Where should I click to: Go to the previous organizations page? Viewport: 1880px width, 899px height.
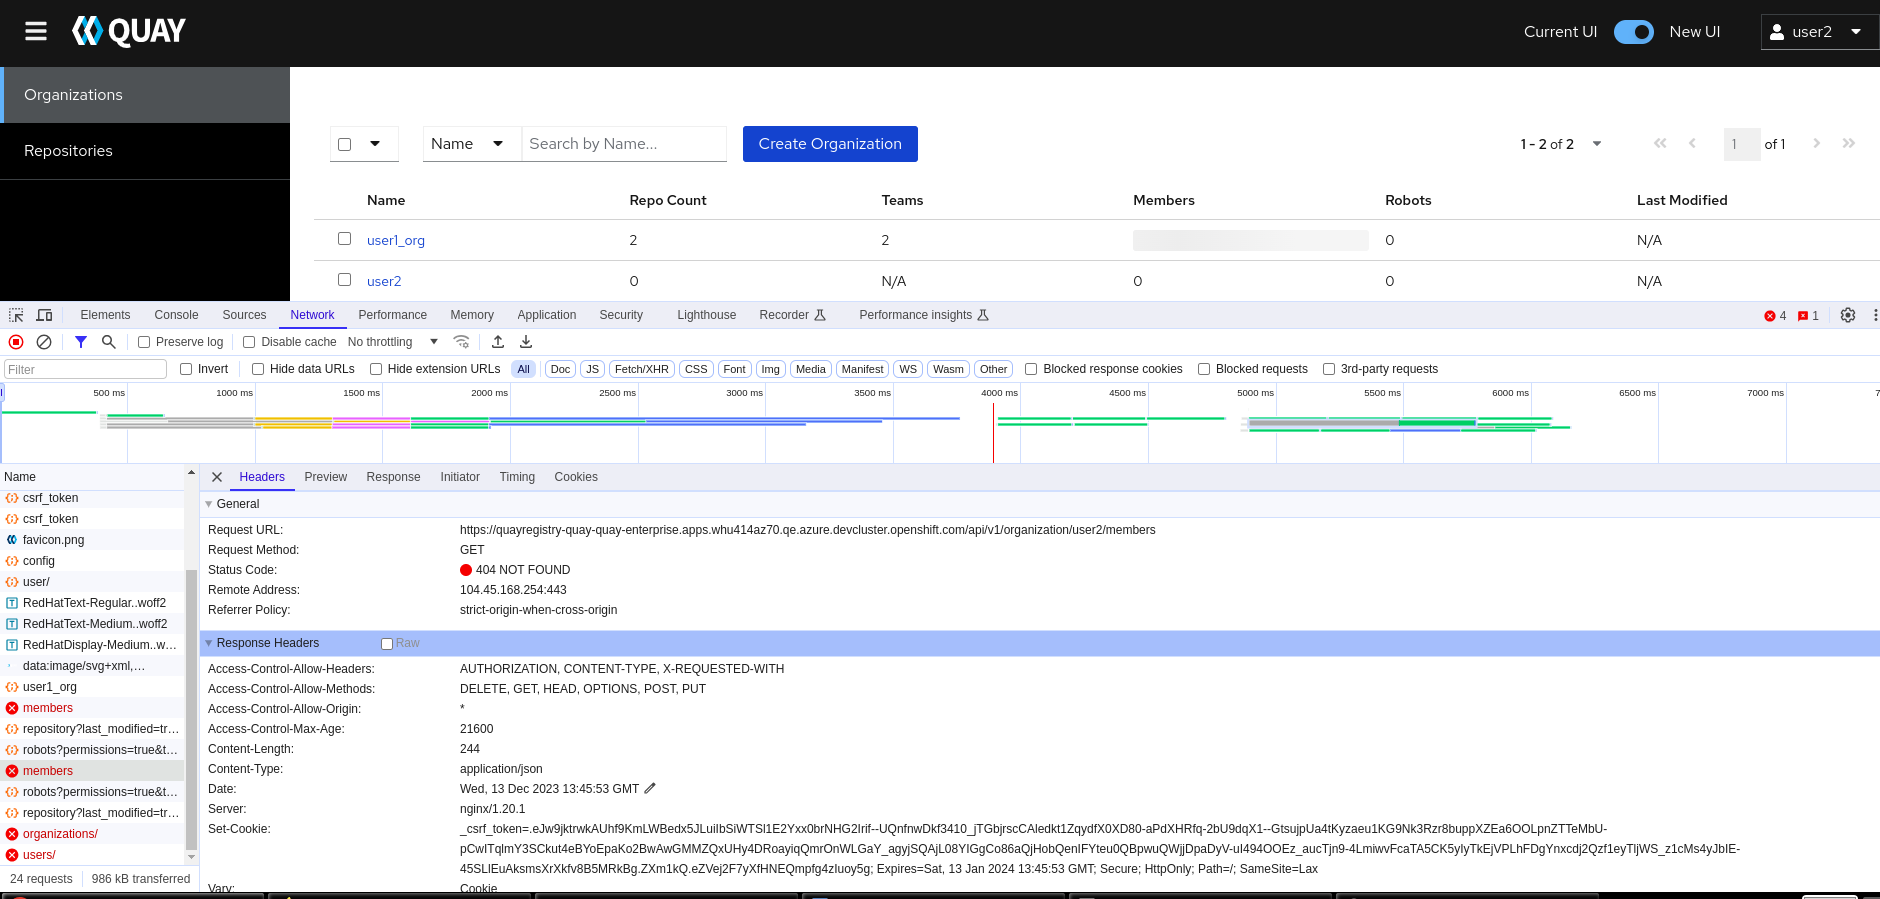[1692, 144]
